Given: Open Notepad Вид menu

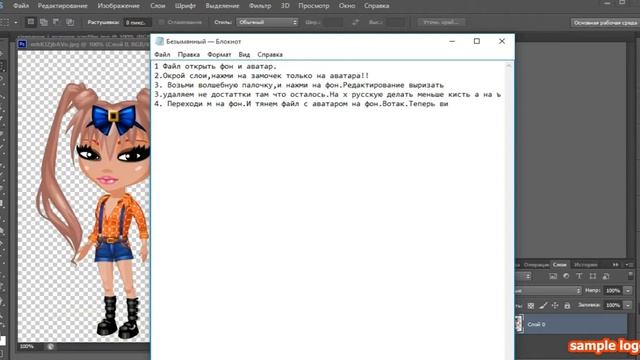Looking at the screenshot, I should coord(244,54).
